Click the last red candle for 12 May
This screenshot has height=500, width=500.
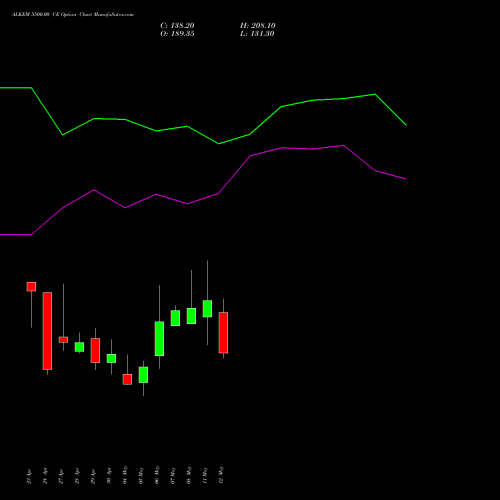click(x=223, y=332)
